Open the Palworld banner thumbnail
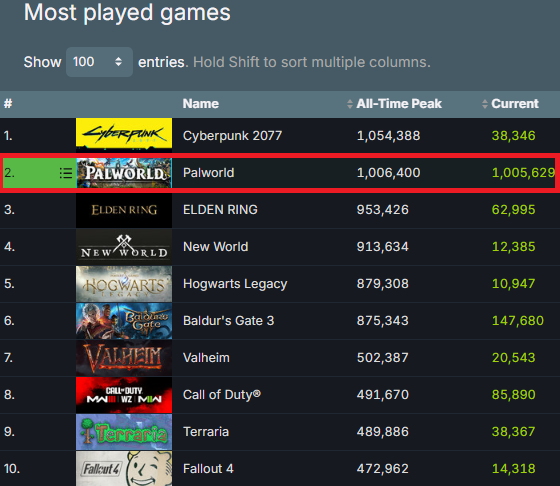The image size is (560, 486). (124, 173)
